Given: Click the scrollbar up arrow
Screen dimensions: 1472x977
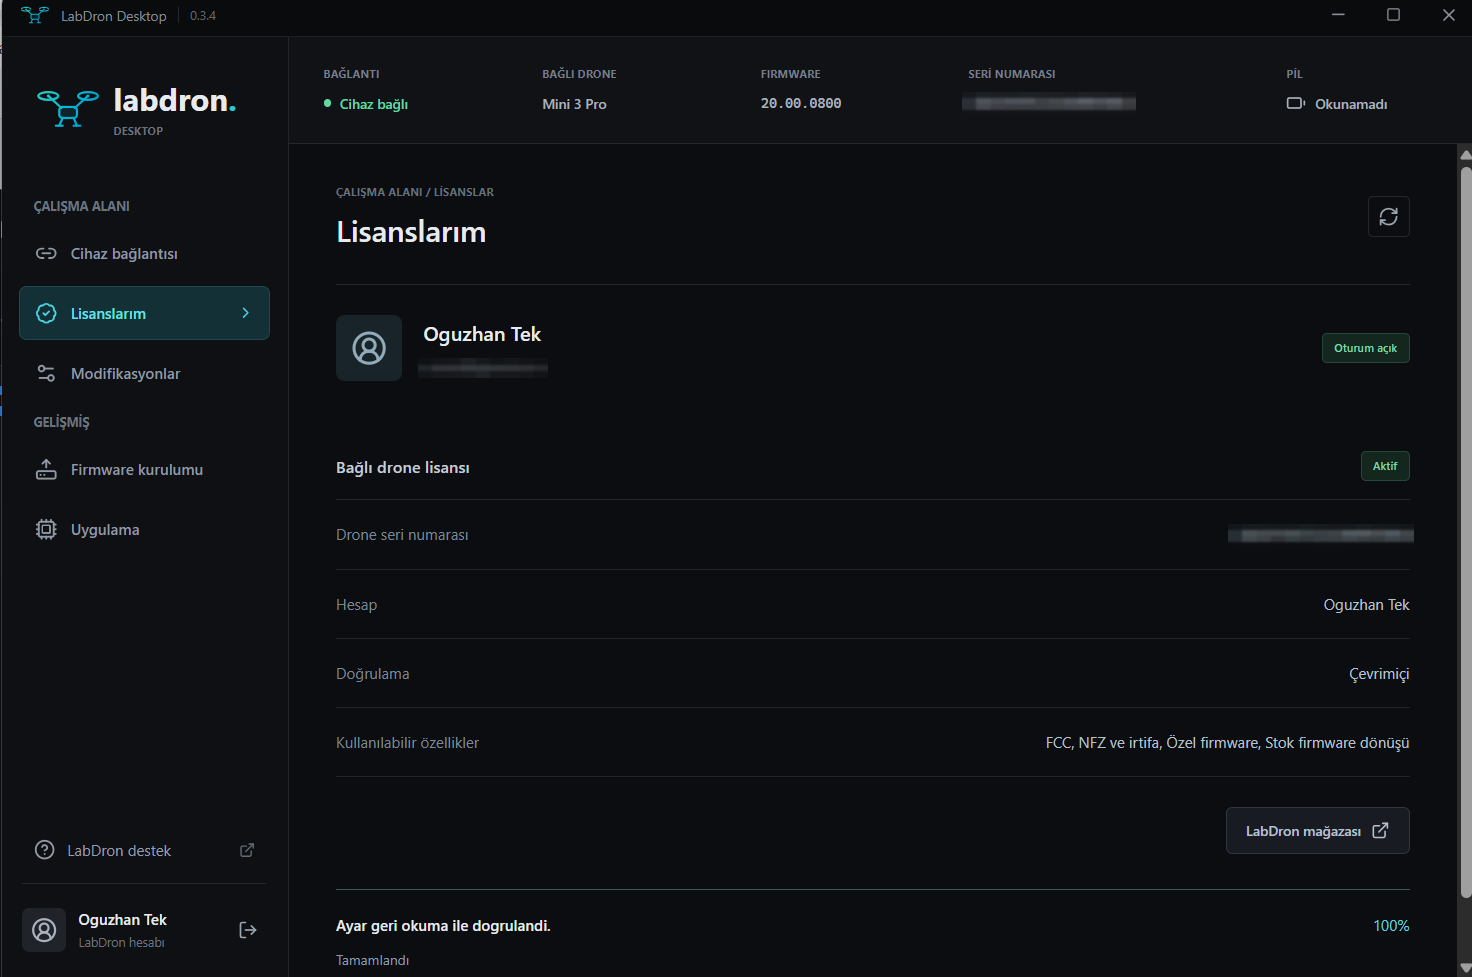Looking at the screenshot, I should [x=1466, y=155].
